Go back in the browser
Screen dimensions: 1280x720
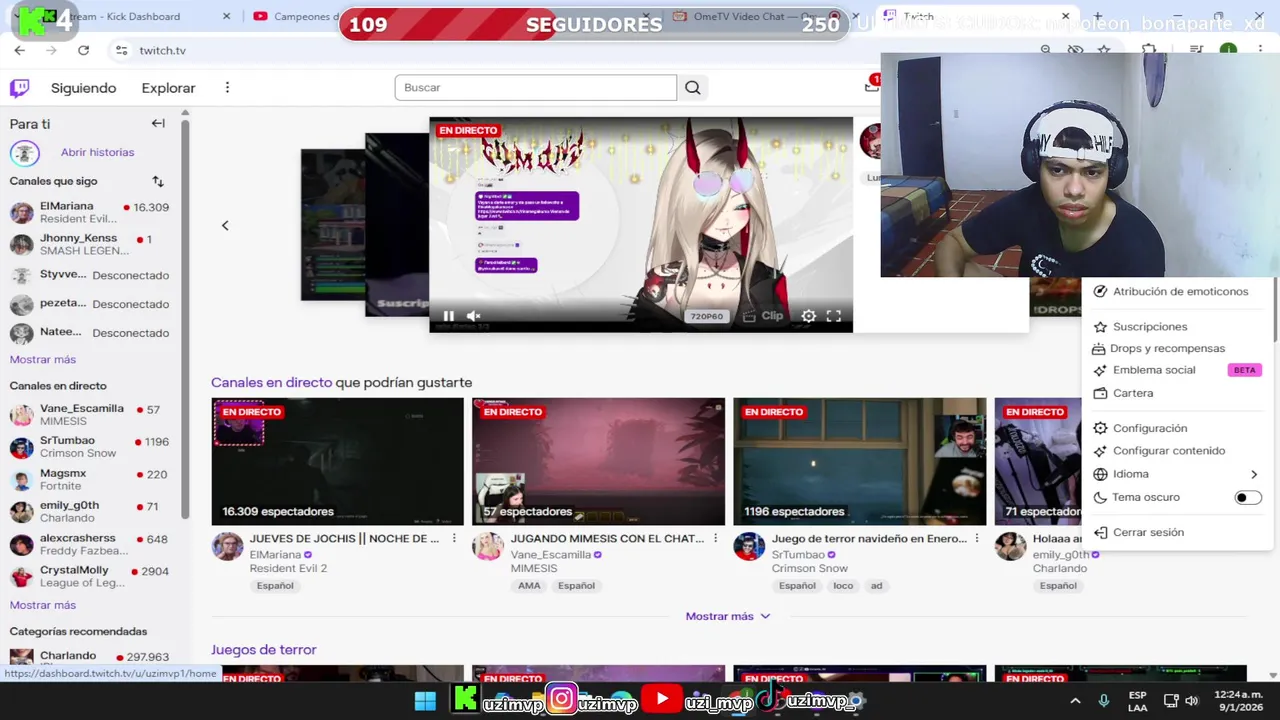pyautogui.click(x=20, y=50)
